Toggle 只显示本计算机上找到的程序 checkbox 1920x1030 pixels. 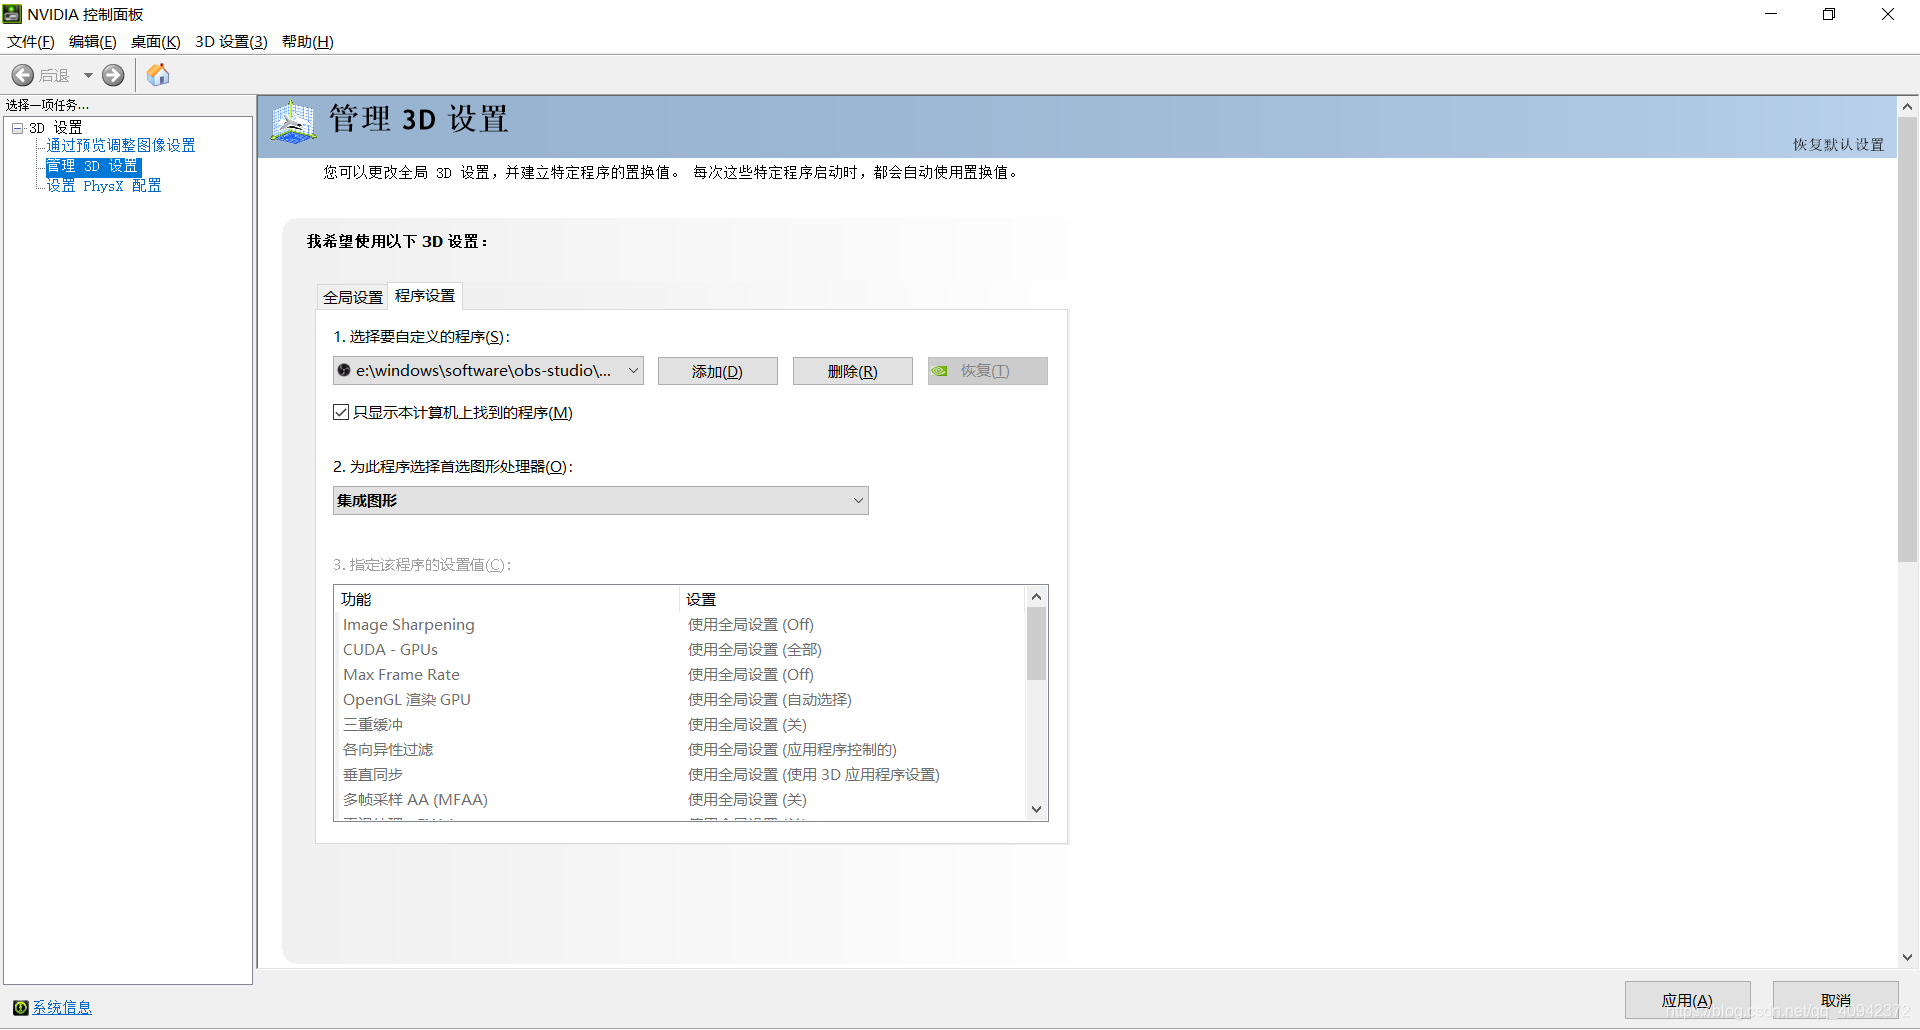341,412
